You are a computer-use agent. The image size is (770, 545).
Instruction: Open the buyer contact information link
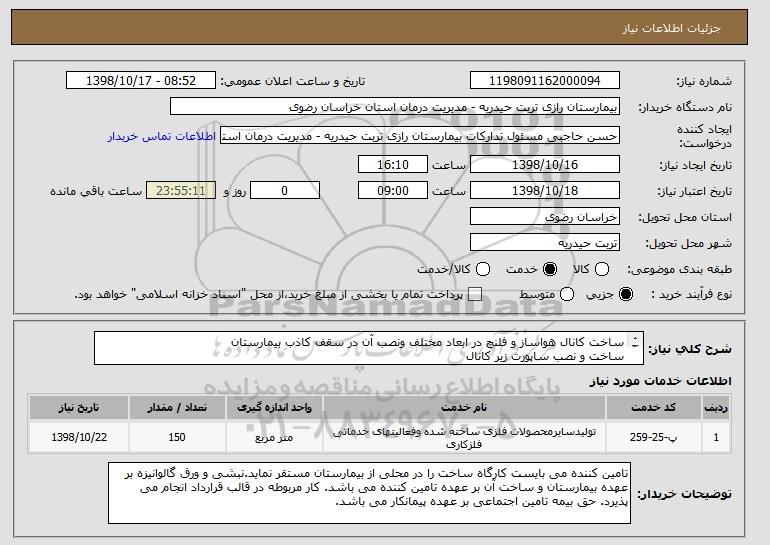tap(162, 136)
